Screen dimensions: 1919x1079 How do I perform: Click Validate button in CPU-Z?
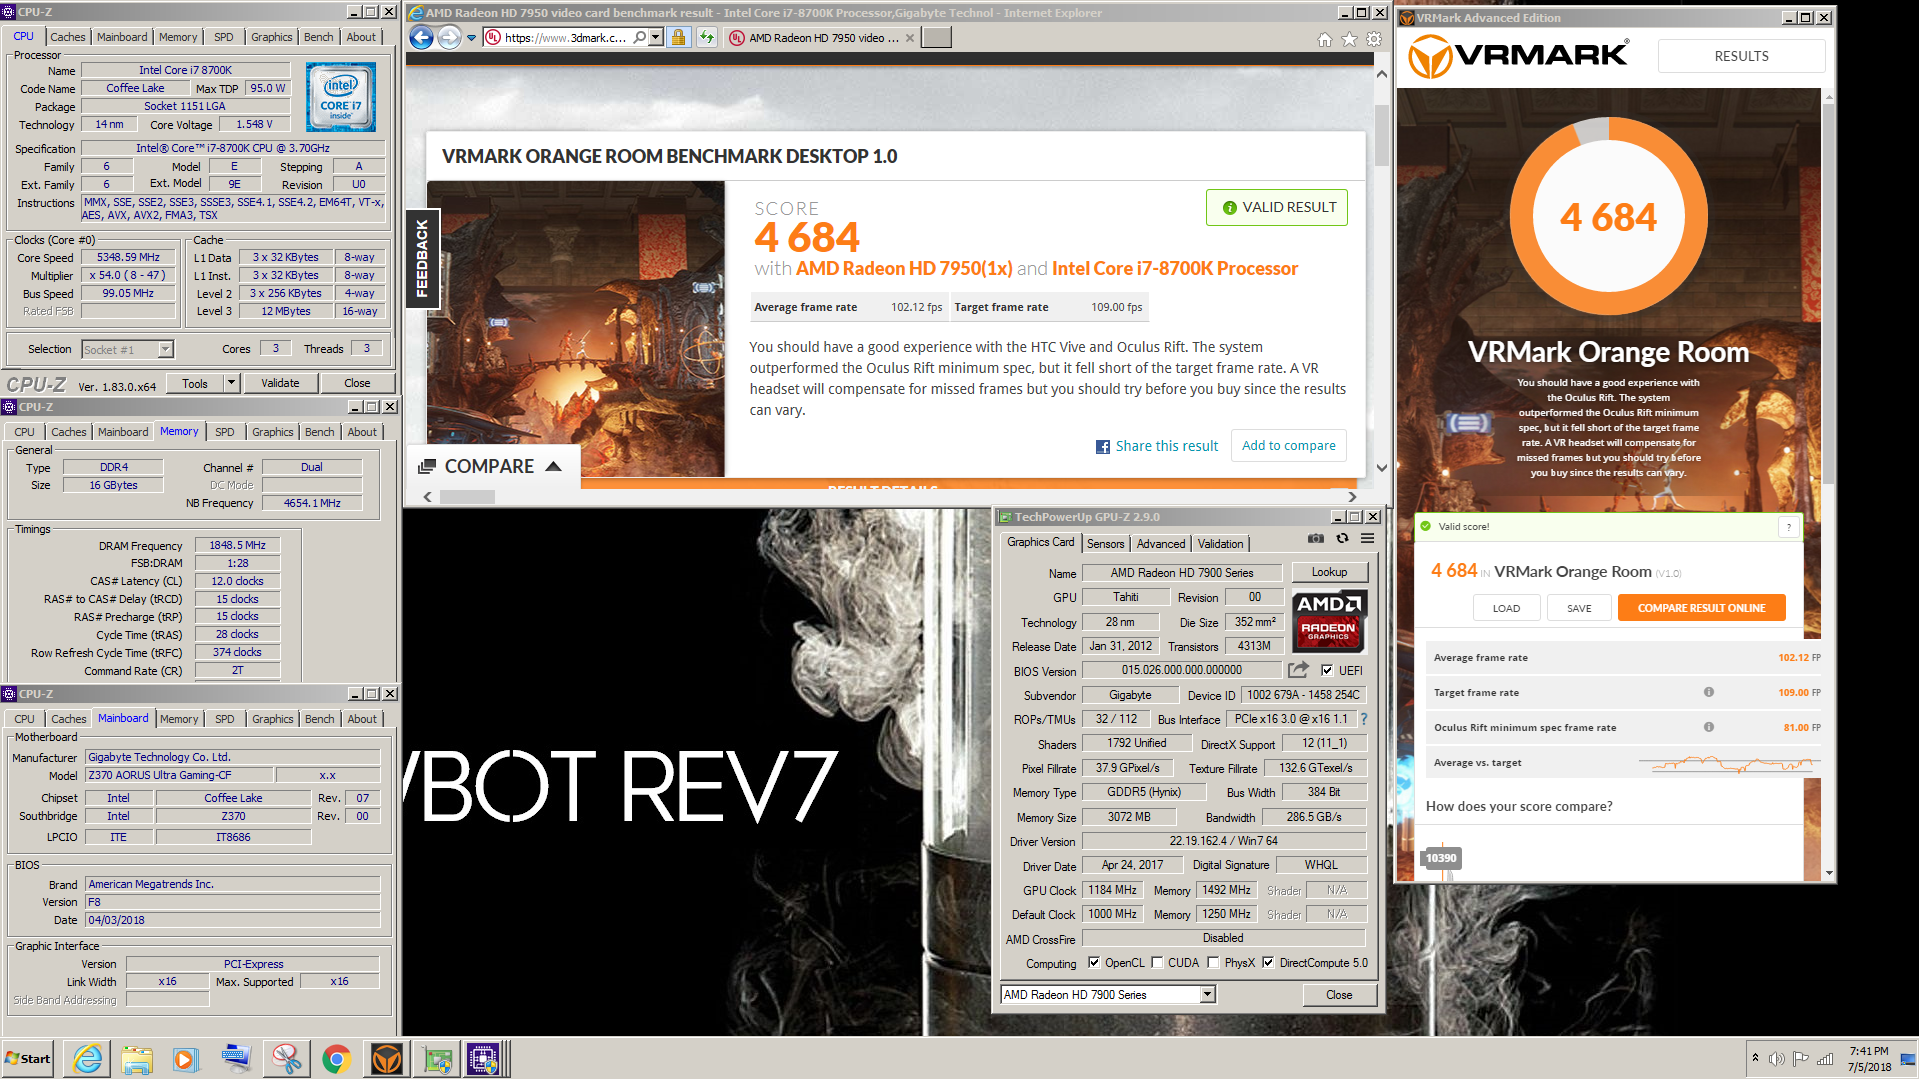280,383
